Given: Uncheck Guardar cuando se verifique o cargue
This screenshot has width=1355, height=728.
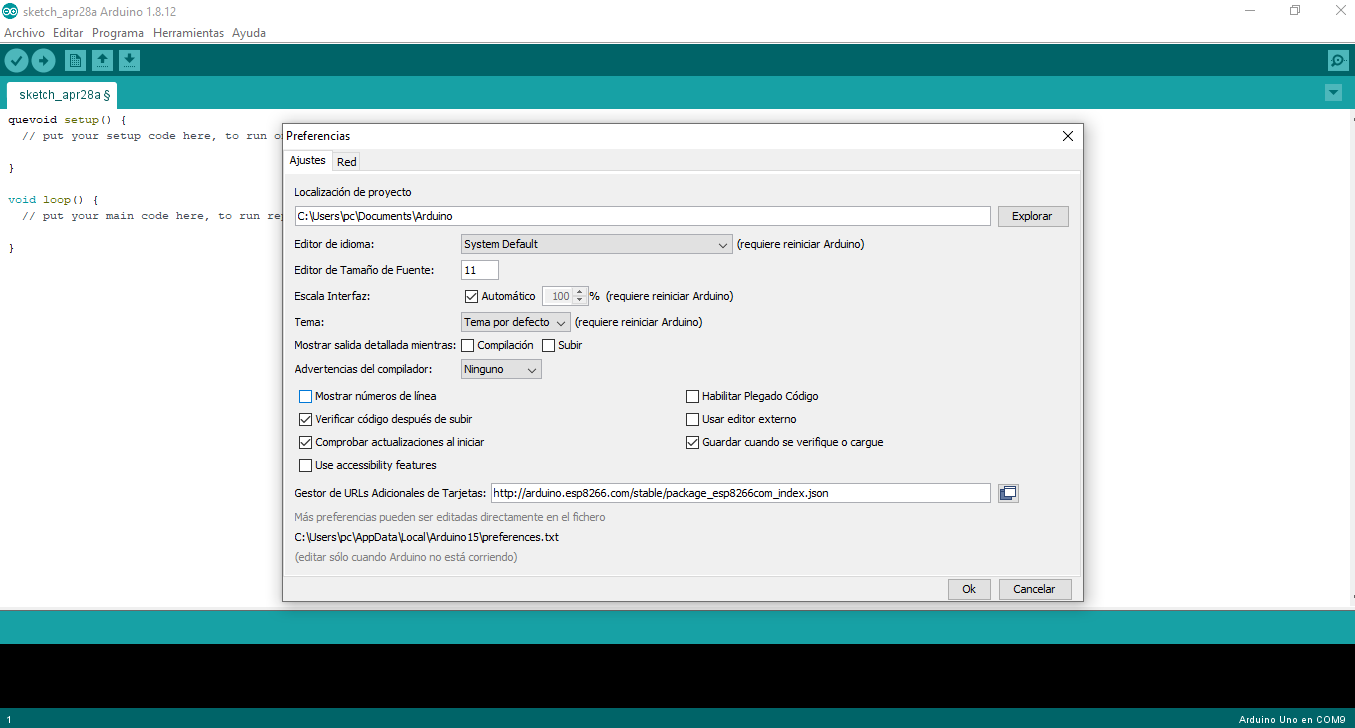Looking at the screenshot, I should 692,442.
